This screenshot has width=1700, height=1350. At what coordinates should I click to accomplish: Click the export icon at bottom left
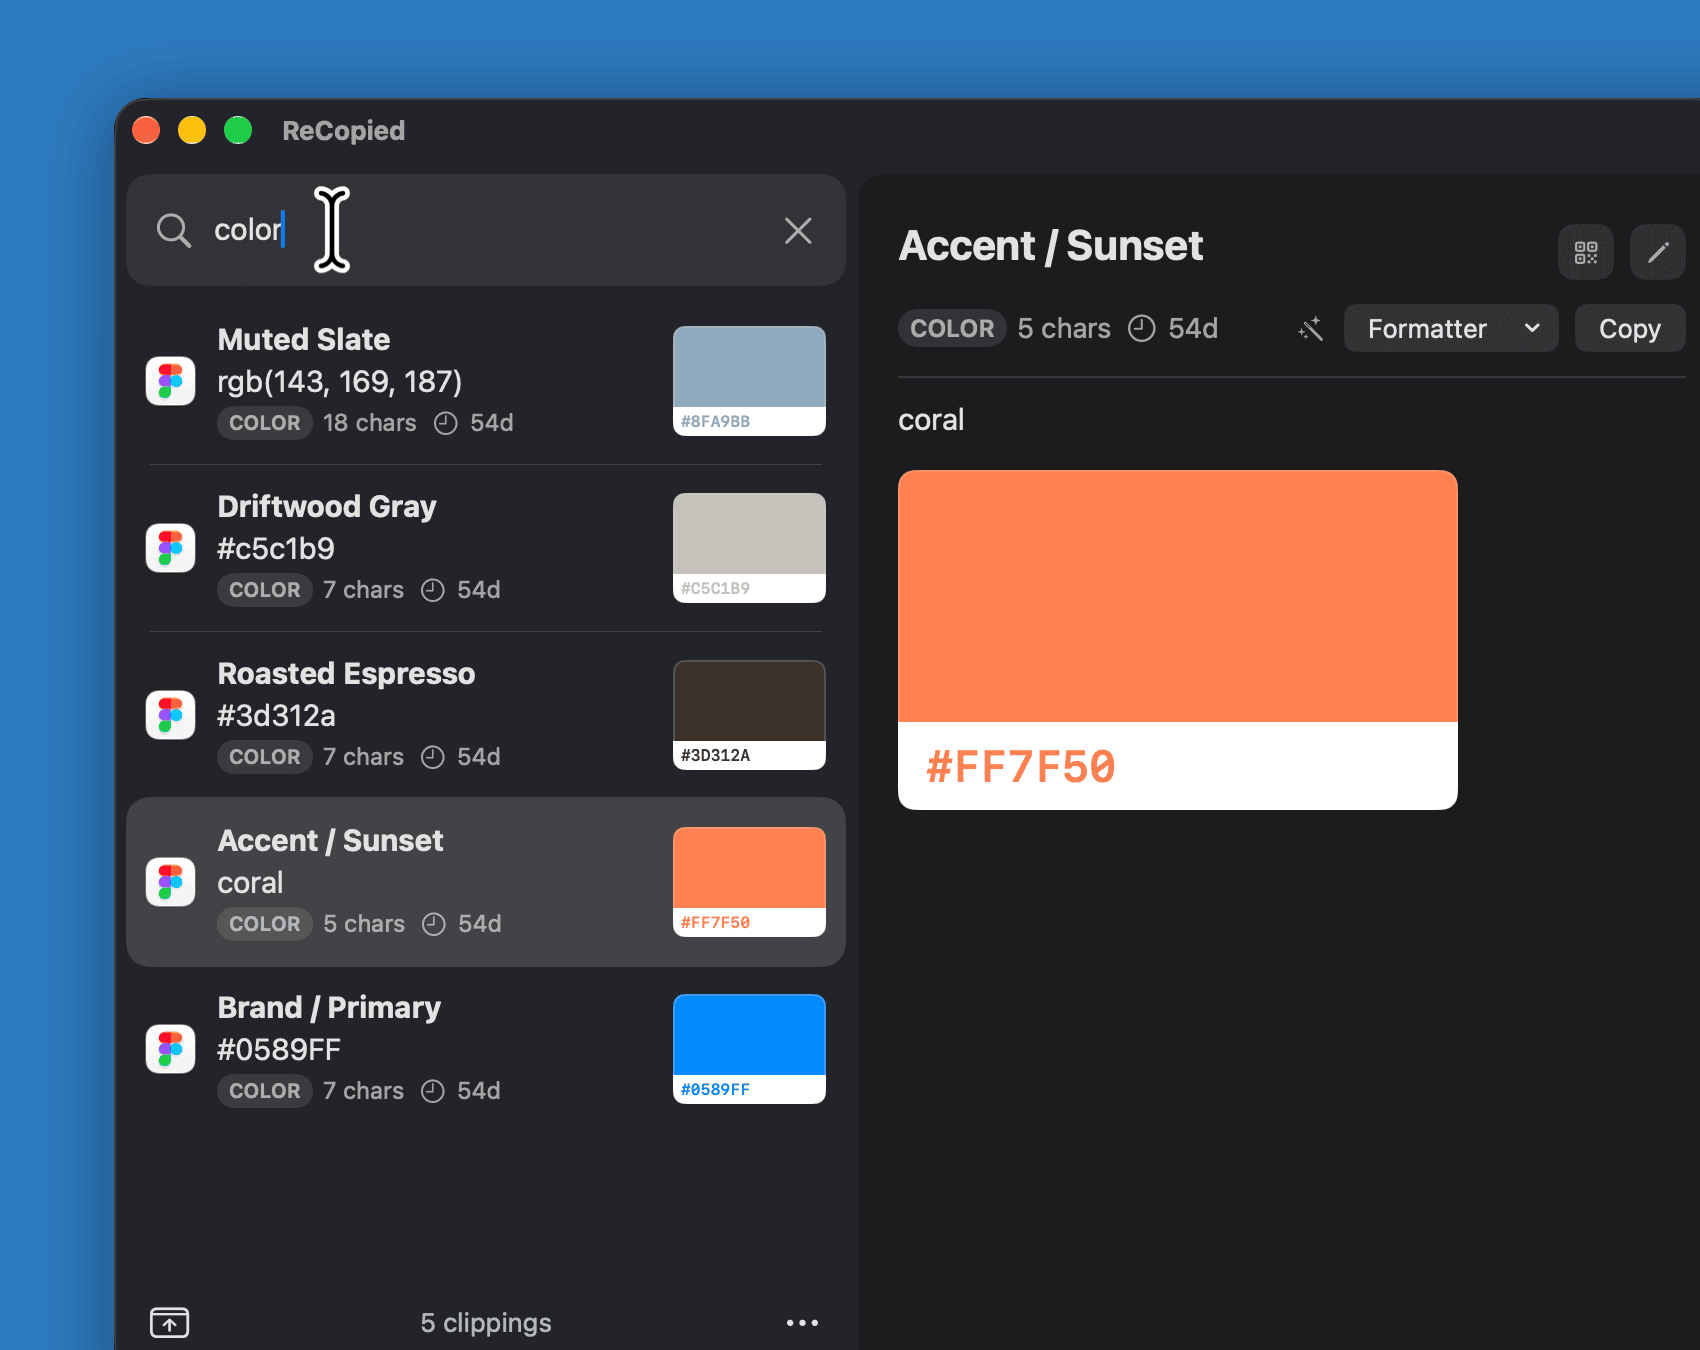coord(170,1322)
